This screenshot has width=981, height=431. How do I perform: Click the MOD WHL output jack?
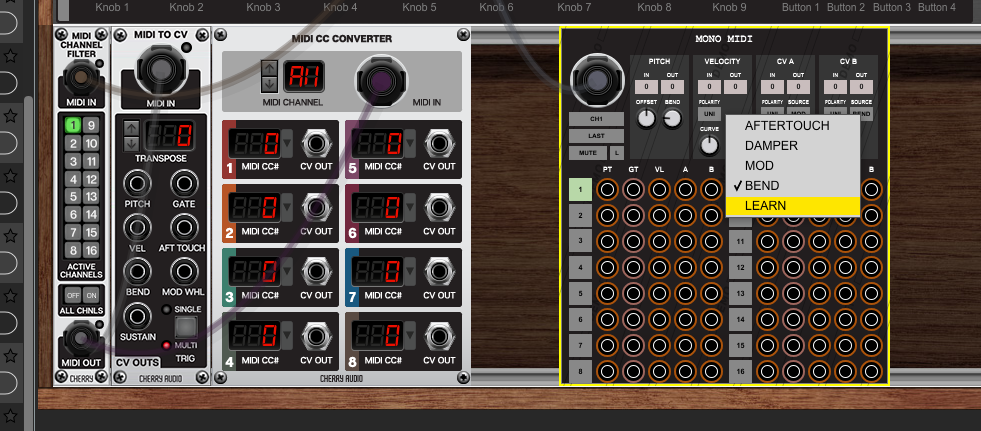(184, 271)
